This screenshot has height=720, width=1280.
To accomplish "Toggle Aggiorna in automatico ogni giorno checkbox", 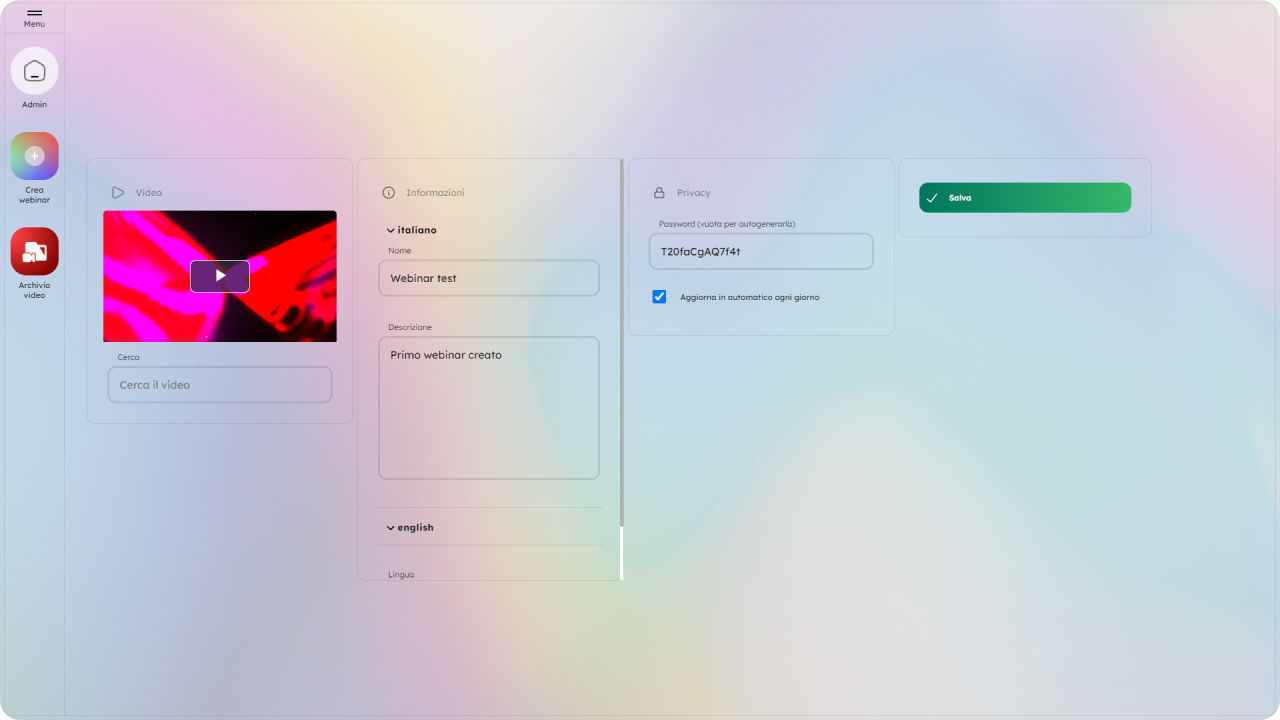I will coord(659,297).
